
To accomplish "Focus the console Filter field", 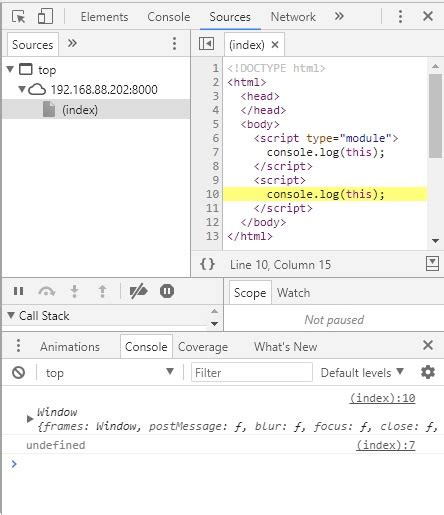I will 252,372.
